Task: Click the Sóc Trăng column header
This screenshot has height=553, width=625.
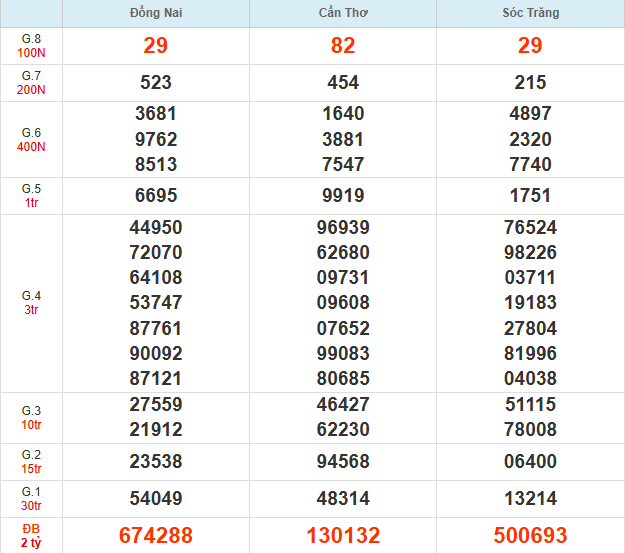Action: click(x=531, y=13)
